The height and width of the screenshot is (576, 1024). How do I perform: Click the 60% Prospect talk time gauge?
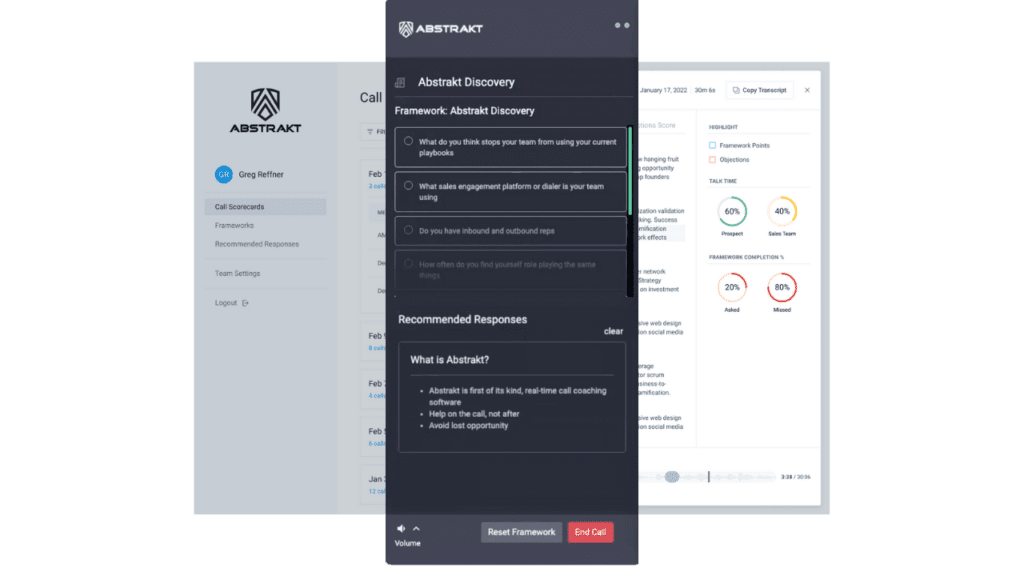[732, 212]
